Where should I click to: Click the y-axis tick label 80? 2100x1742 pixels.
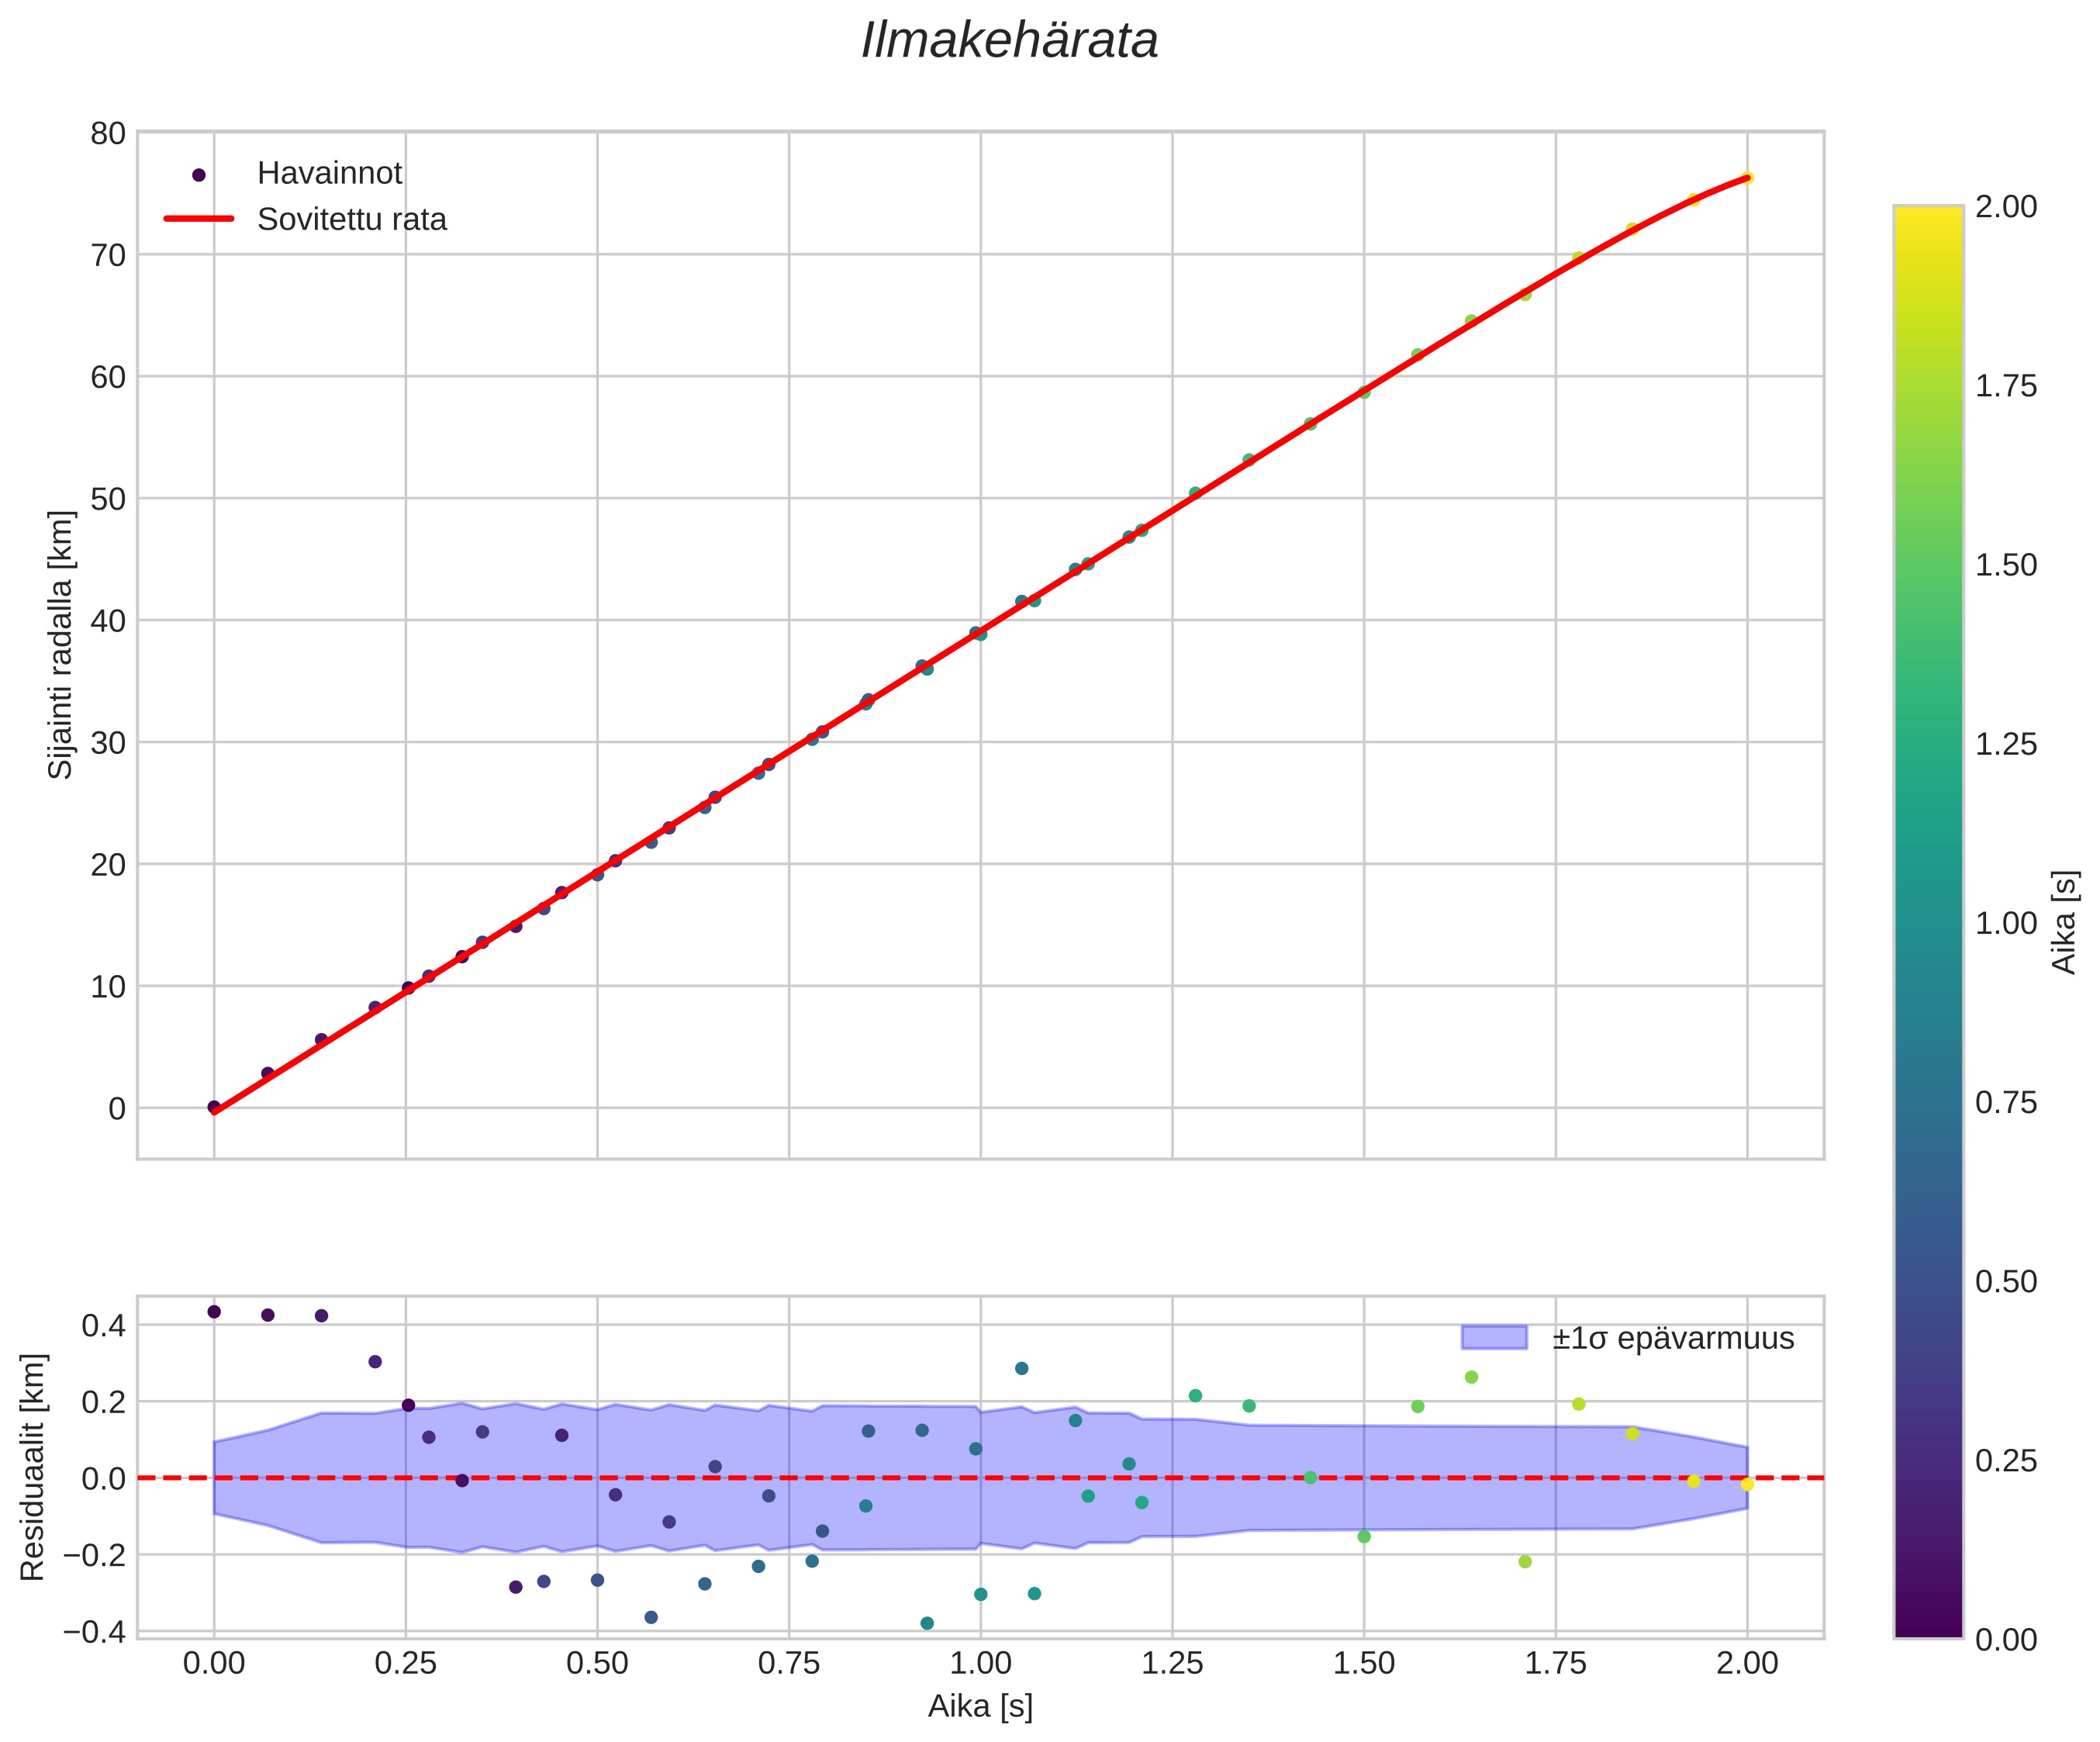tap(108, 133)
